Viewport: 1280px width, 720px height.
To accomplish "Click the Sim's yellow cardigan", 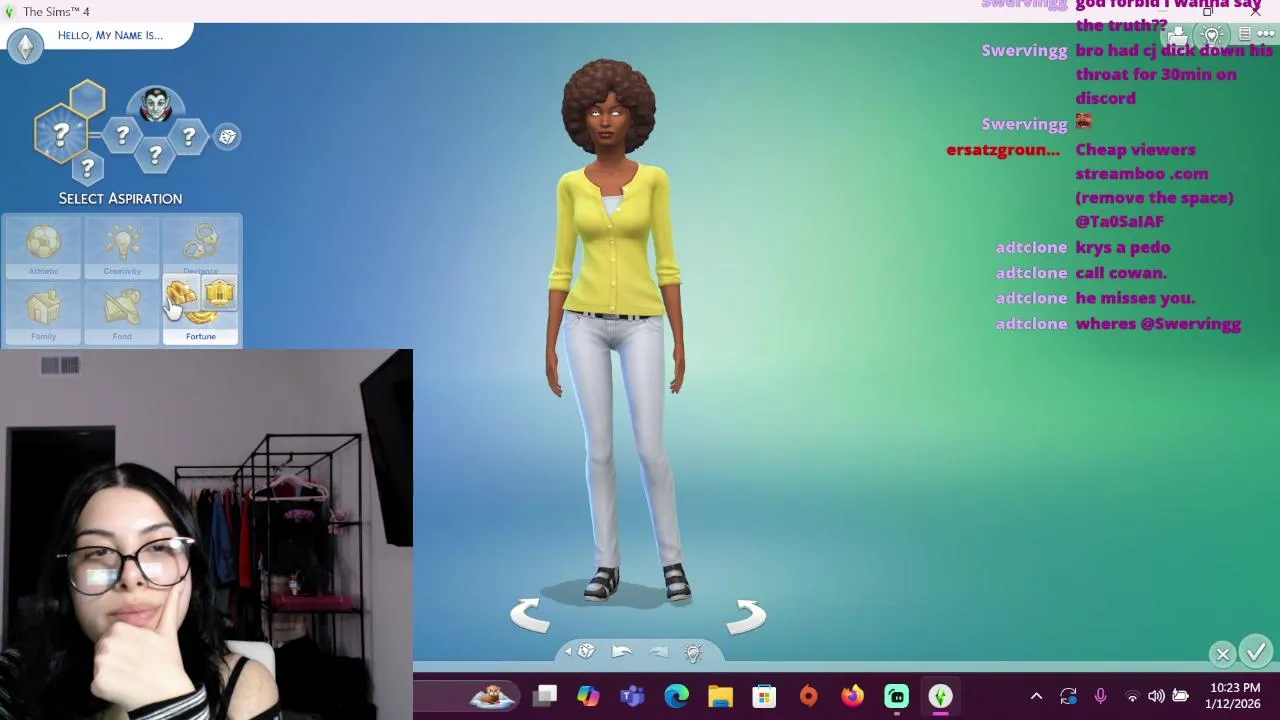I will click(x=613, y=240).
